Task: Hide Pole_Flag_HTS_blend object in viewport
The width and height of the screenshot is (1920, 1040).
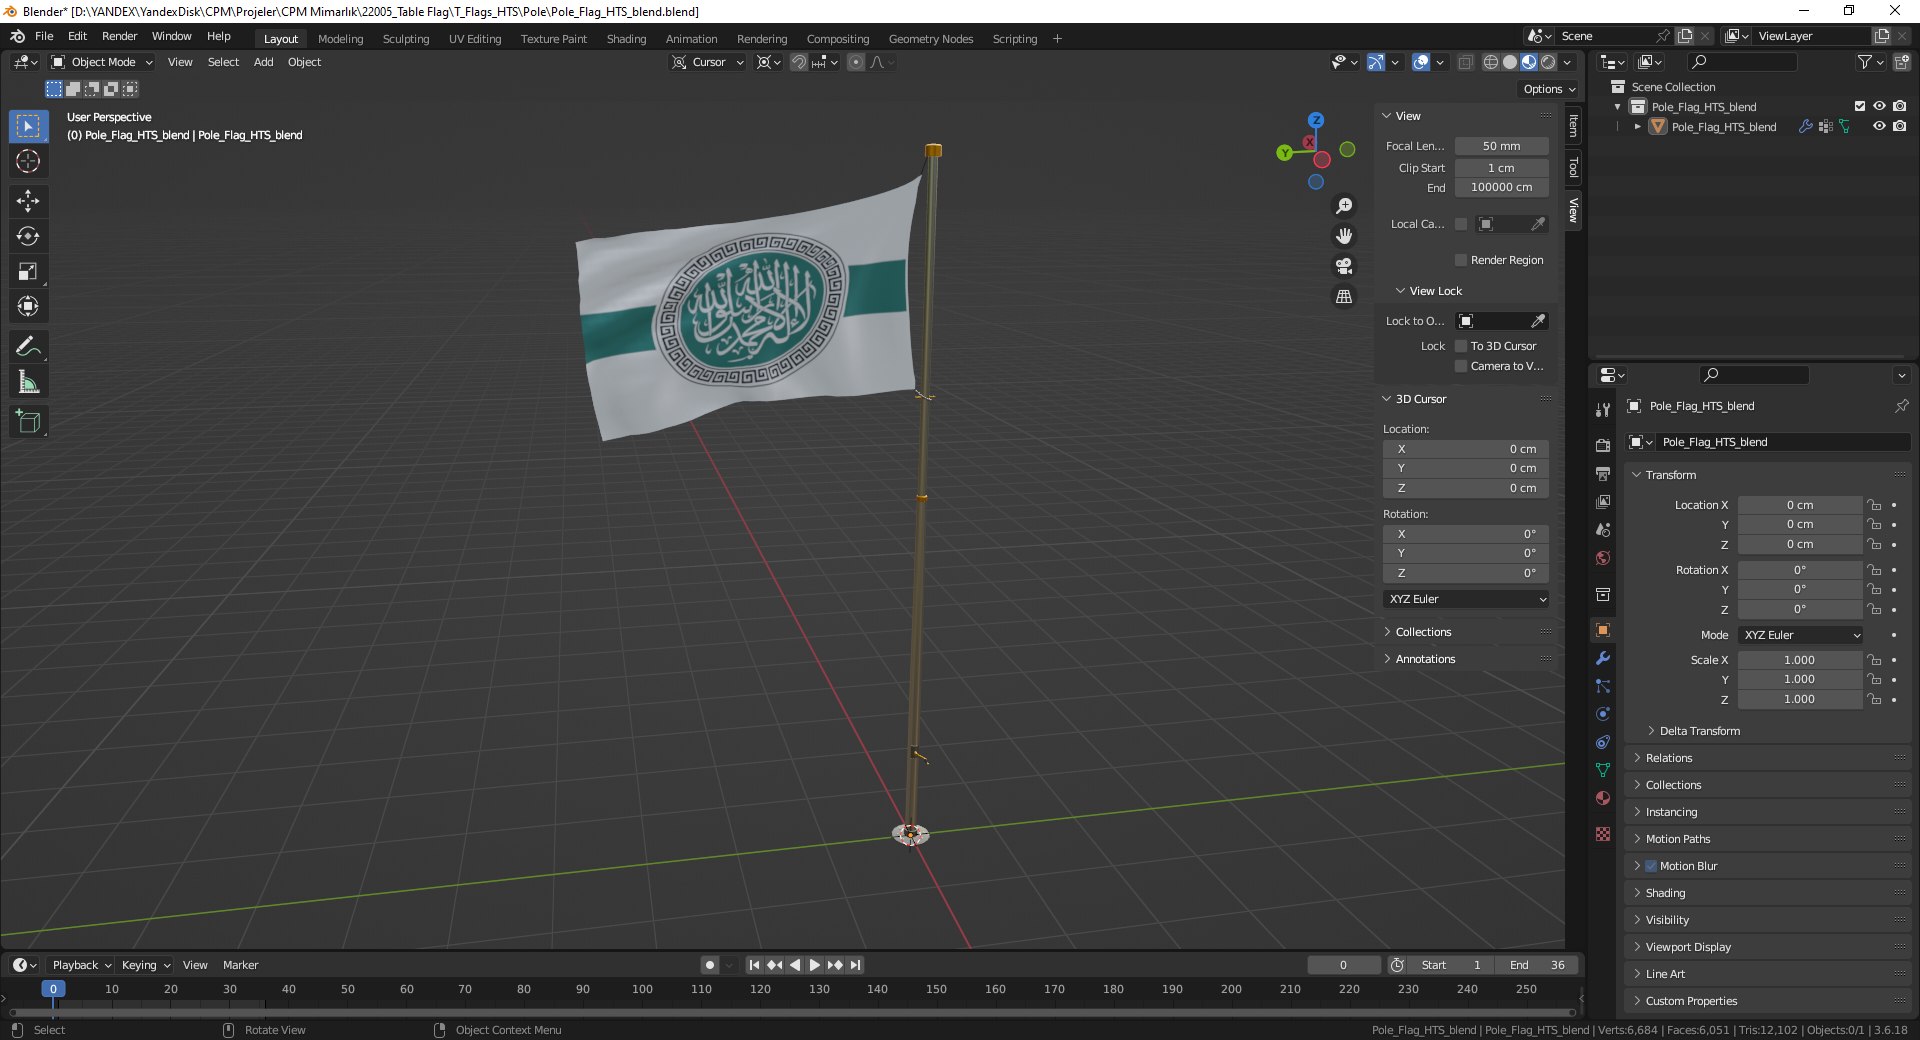Action: pos(1879,126)
